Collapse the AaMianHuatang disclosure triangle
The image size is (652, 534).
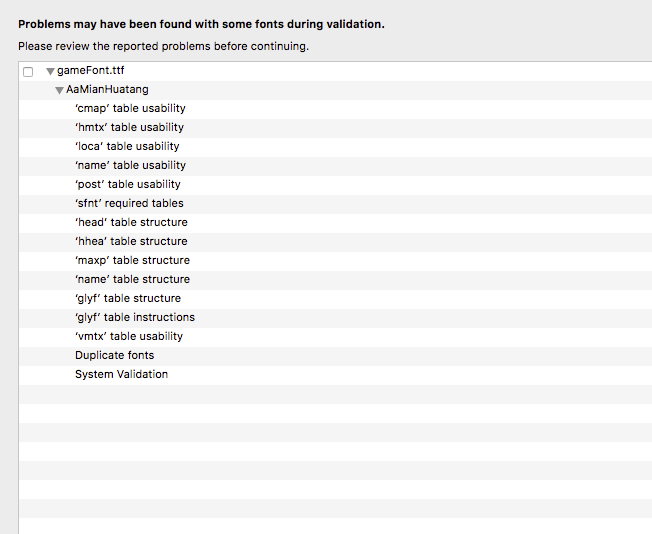(x=60, y=90)
